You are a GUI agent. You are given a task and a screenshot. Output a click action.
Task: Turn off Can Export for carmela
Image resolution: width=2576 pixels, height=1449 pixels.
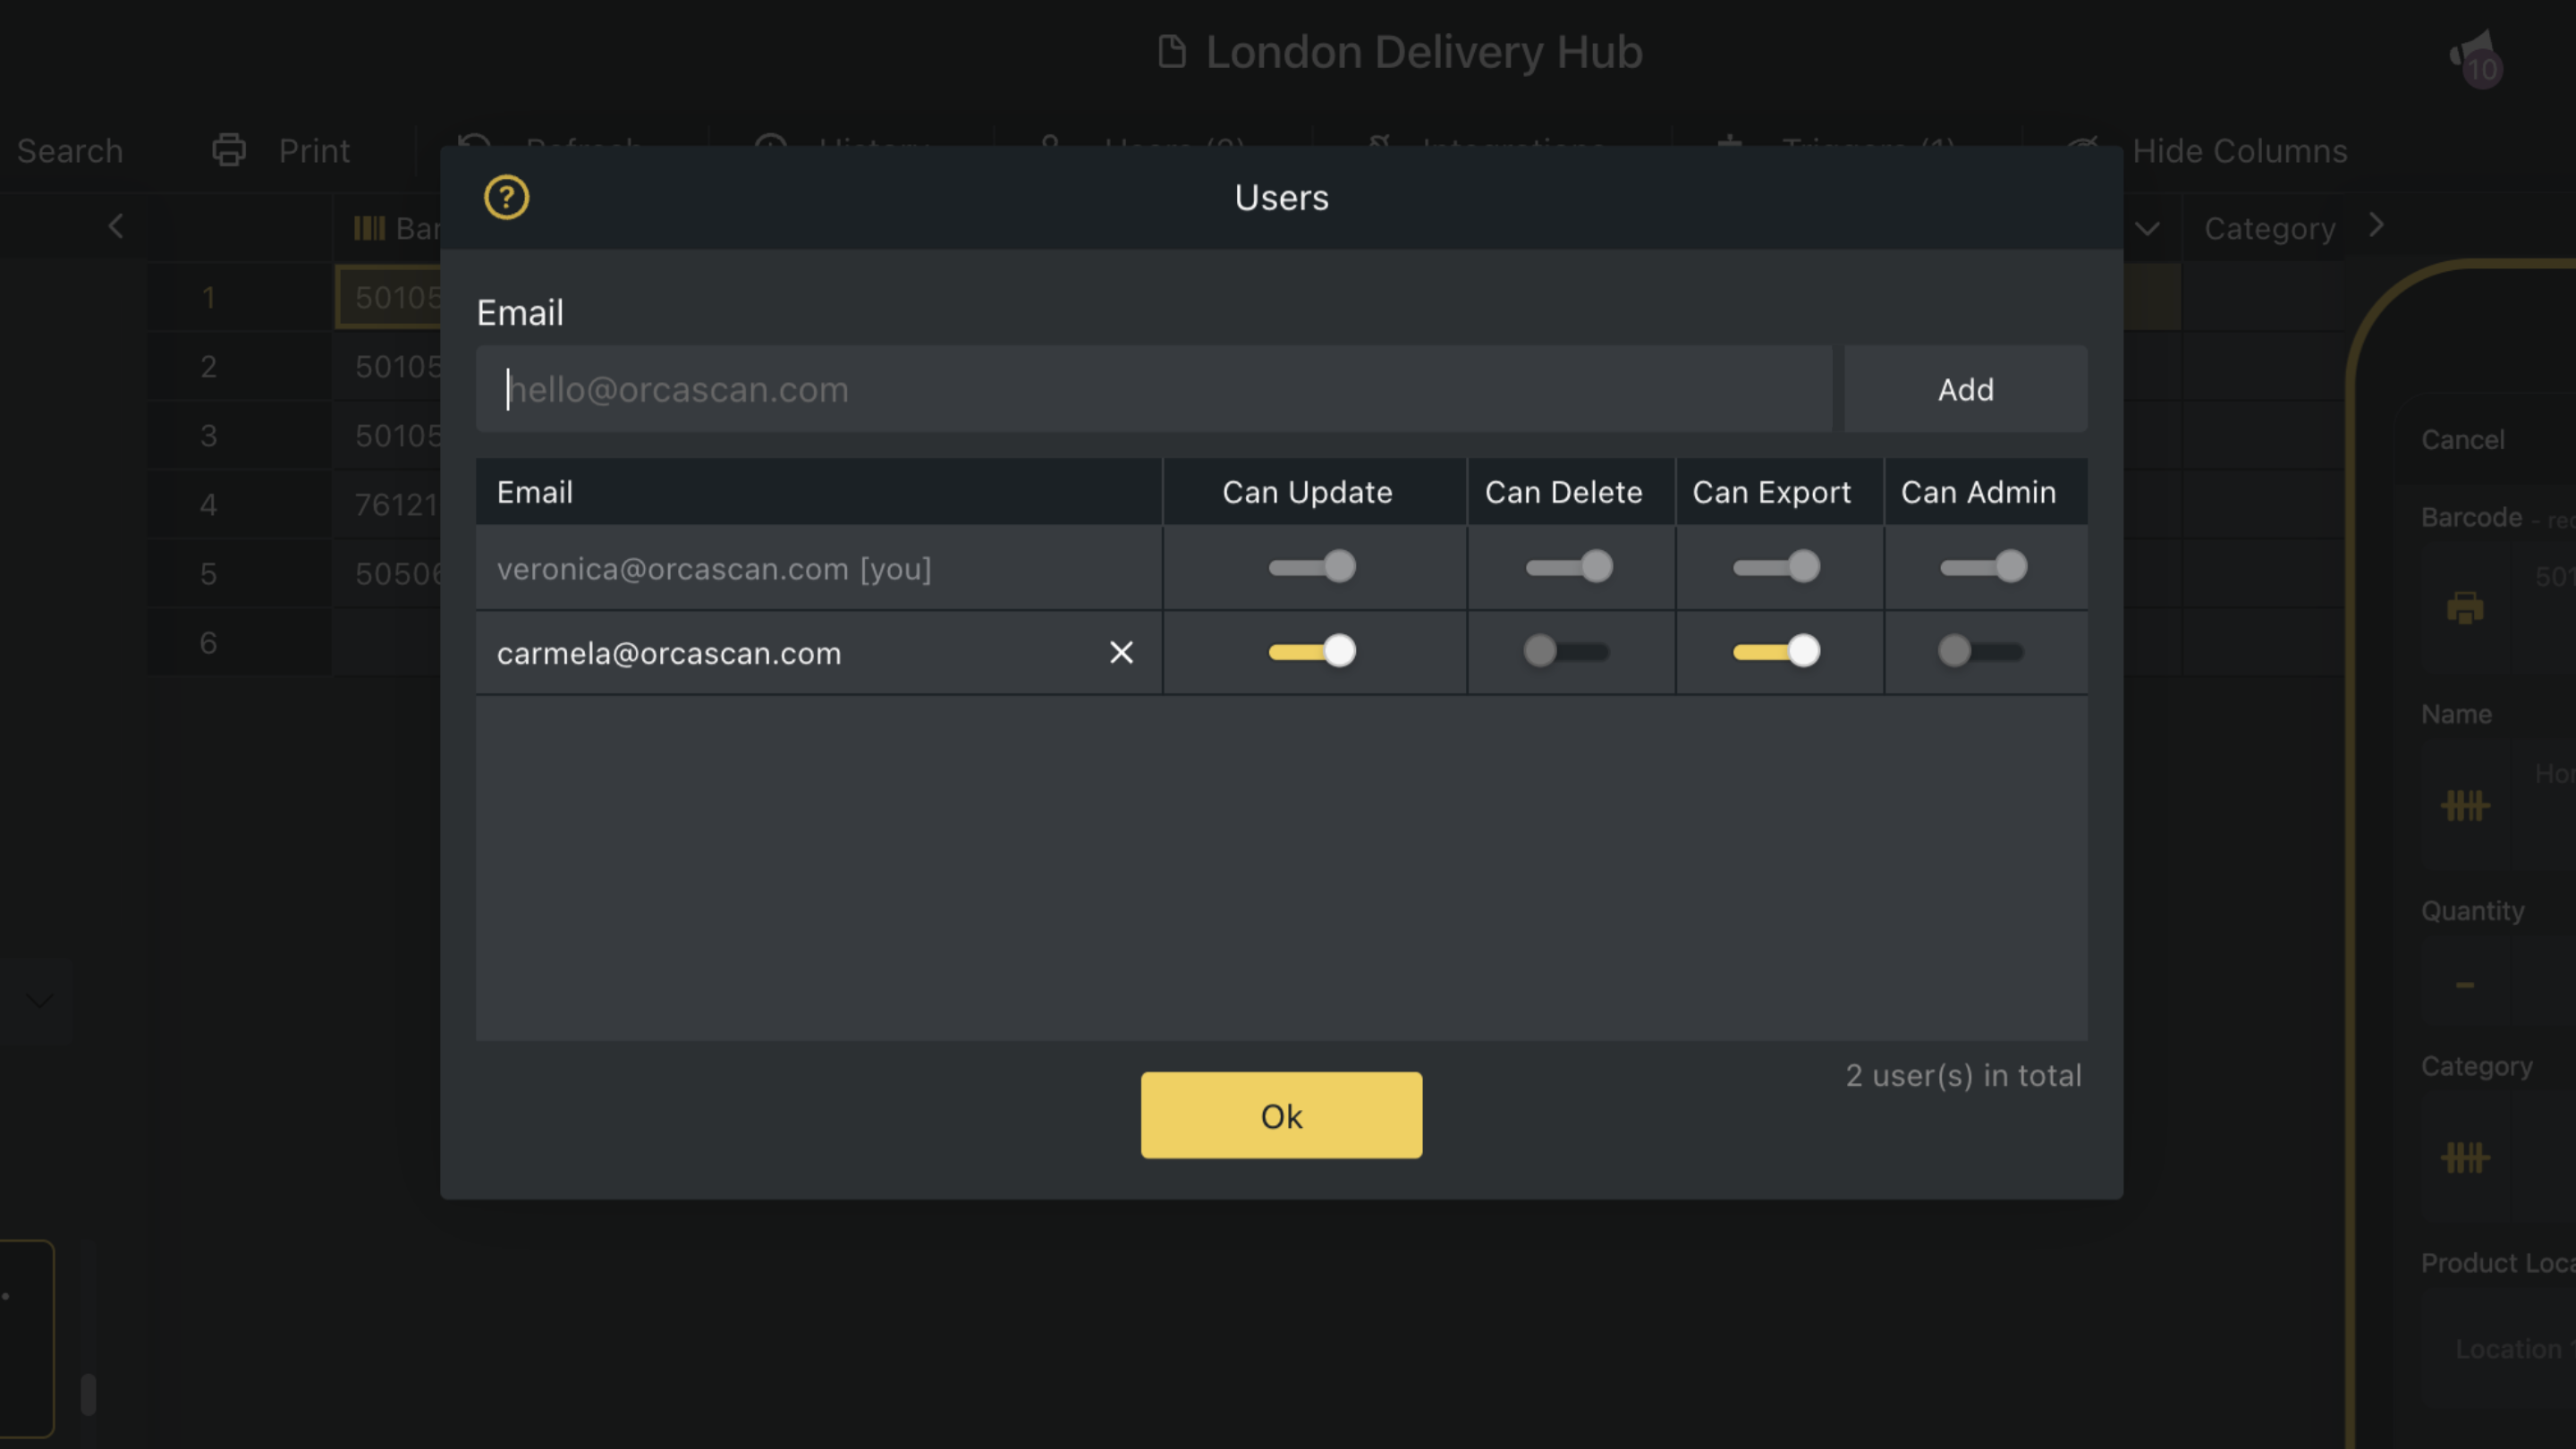tap(1776, 652)
